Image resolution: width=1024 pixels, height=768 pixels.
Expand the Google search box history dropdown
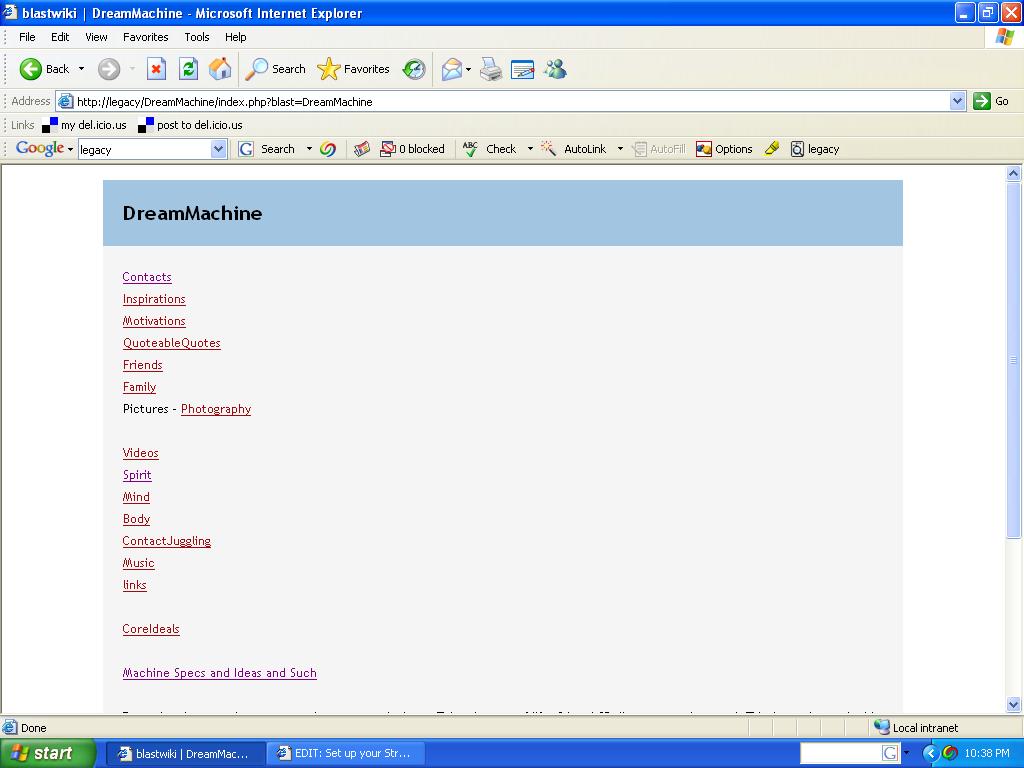pyautogui.click(x=218, y=150)
